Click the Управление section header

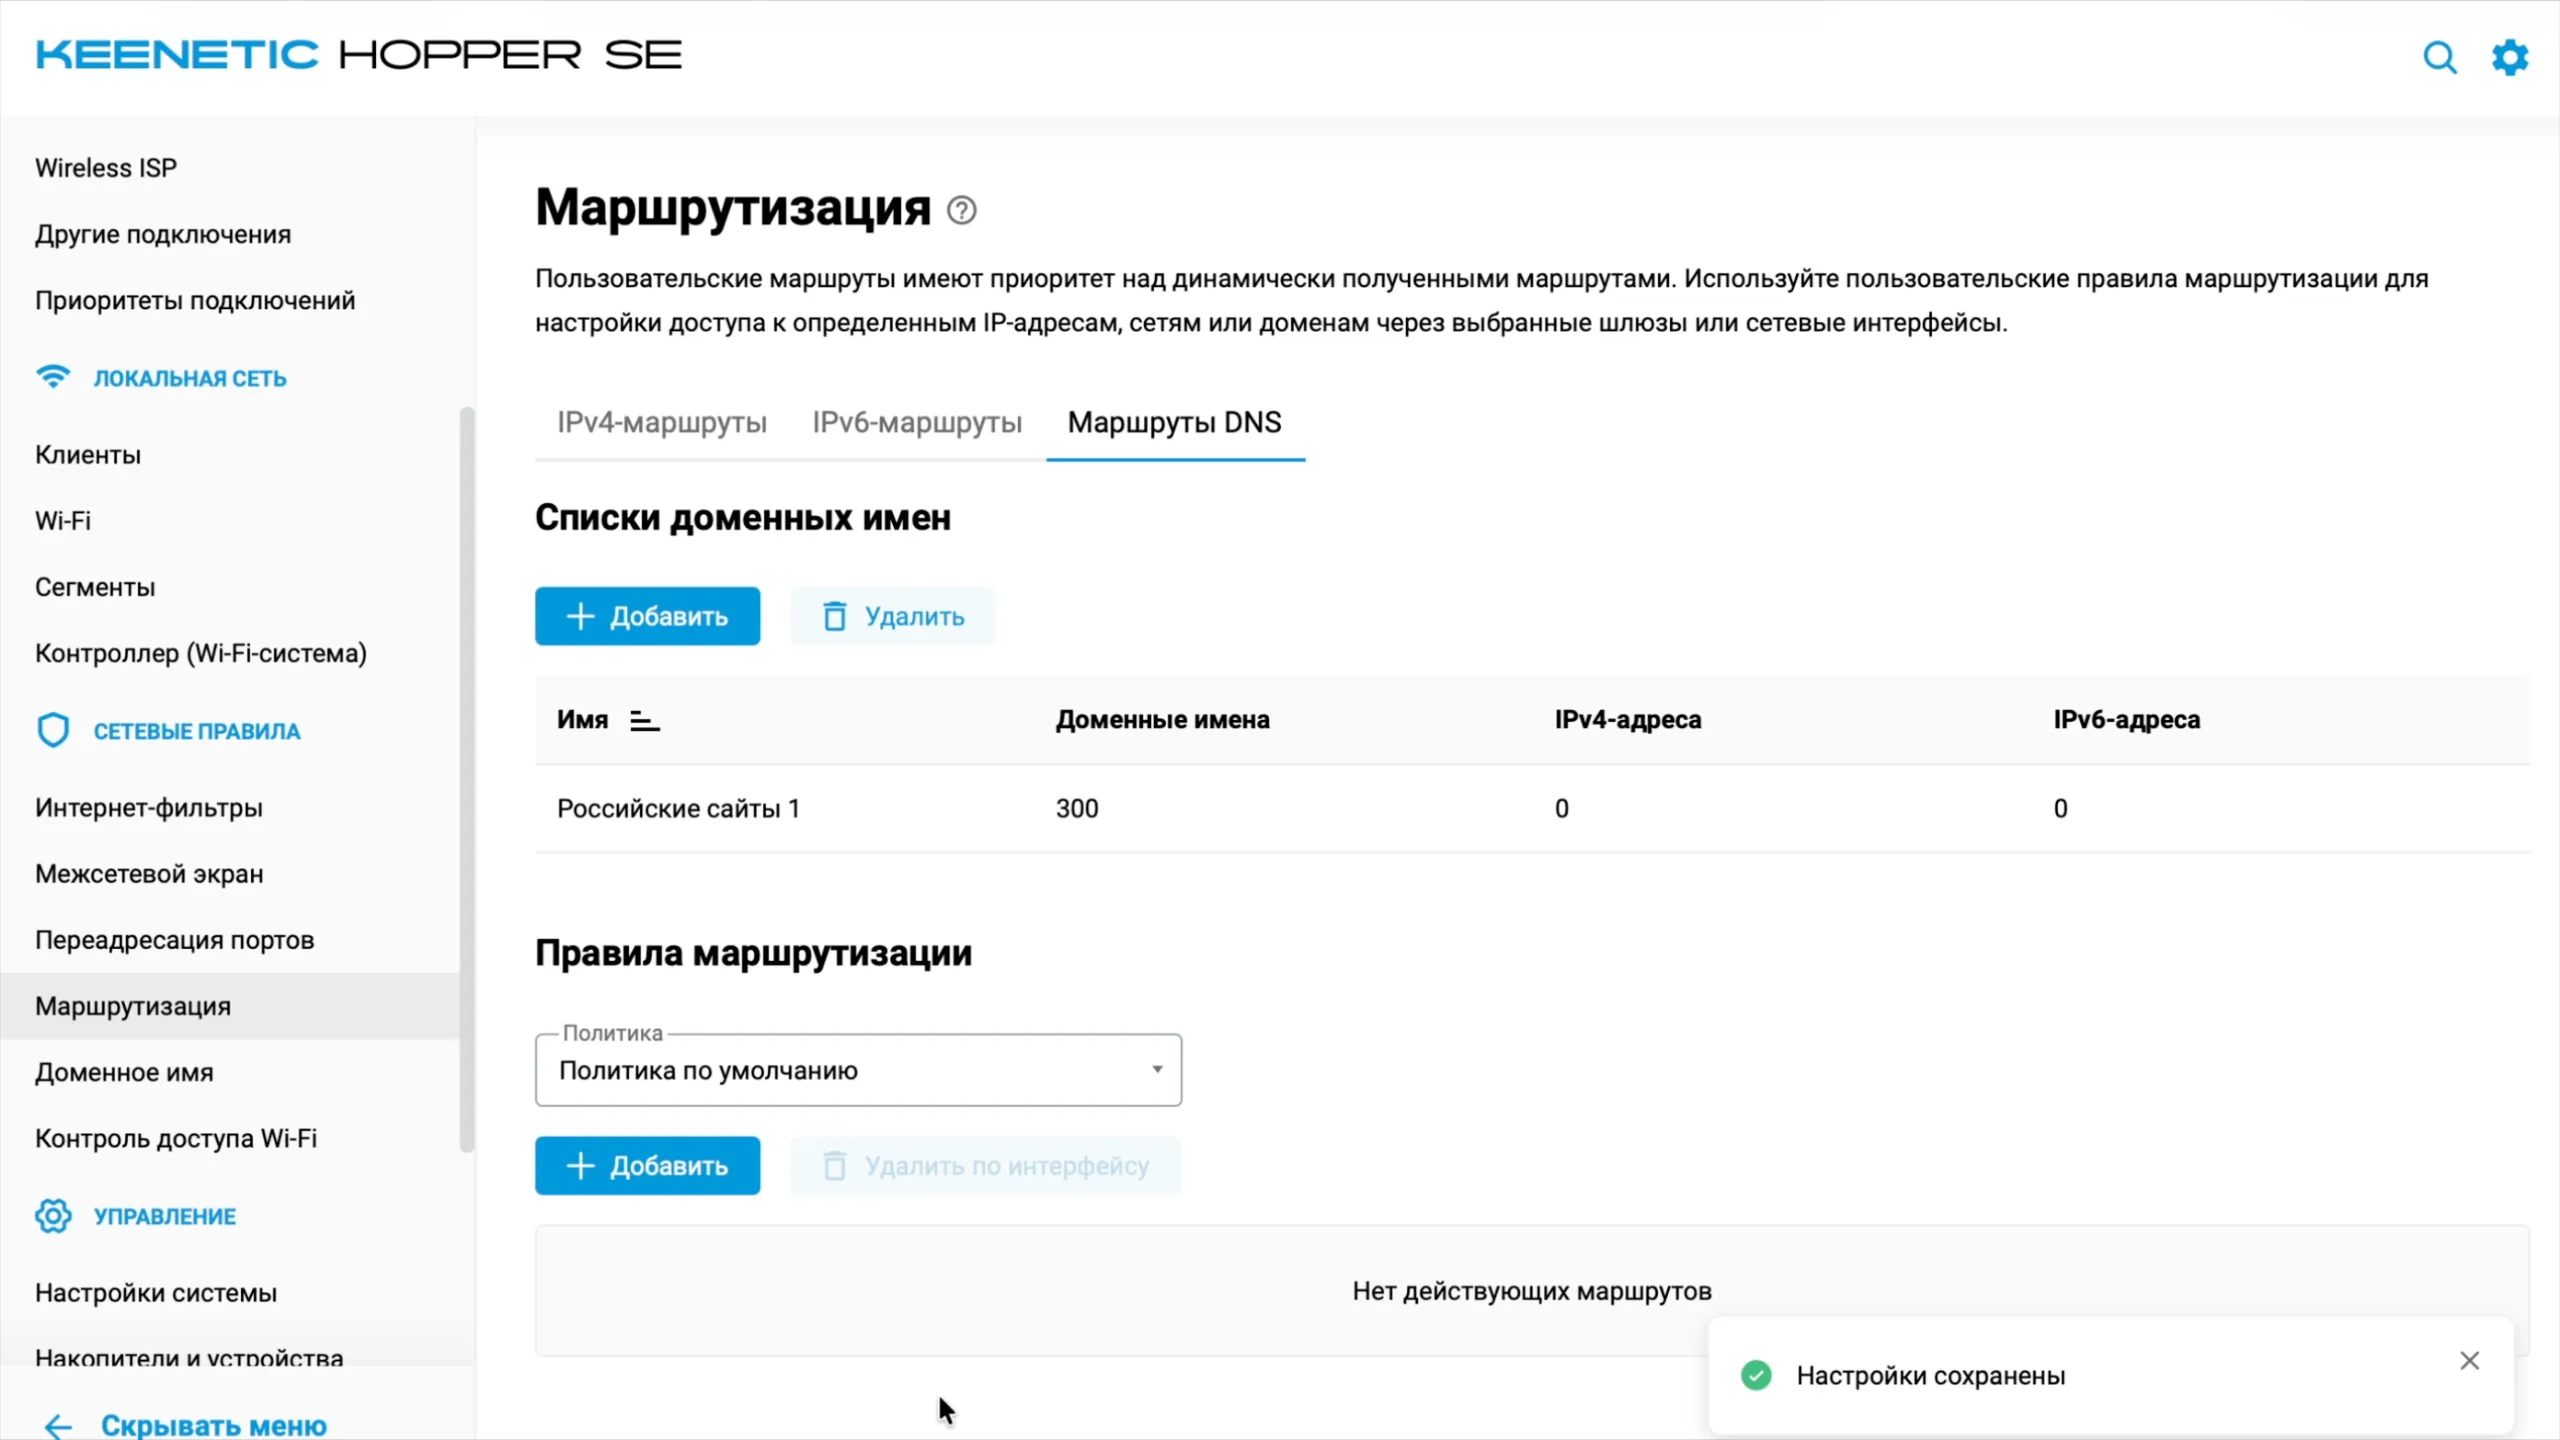tap(165, 1216)
